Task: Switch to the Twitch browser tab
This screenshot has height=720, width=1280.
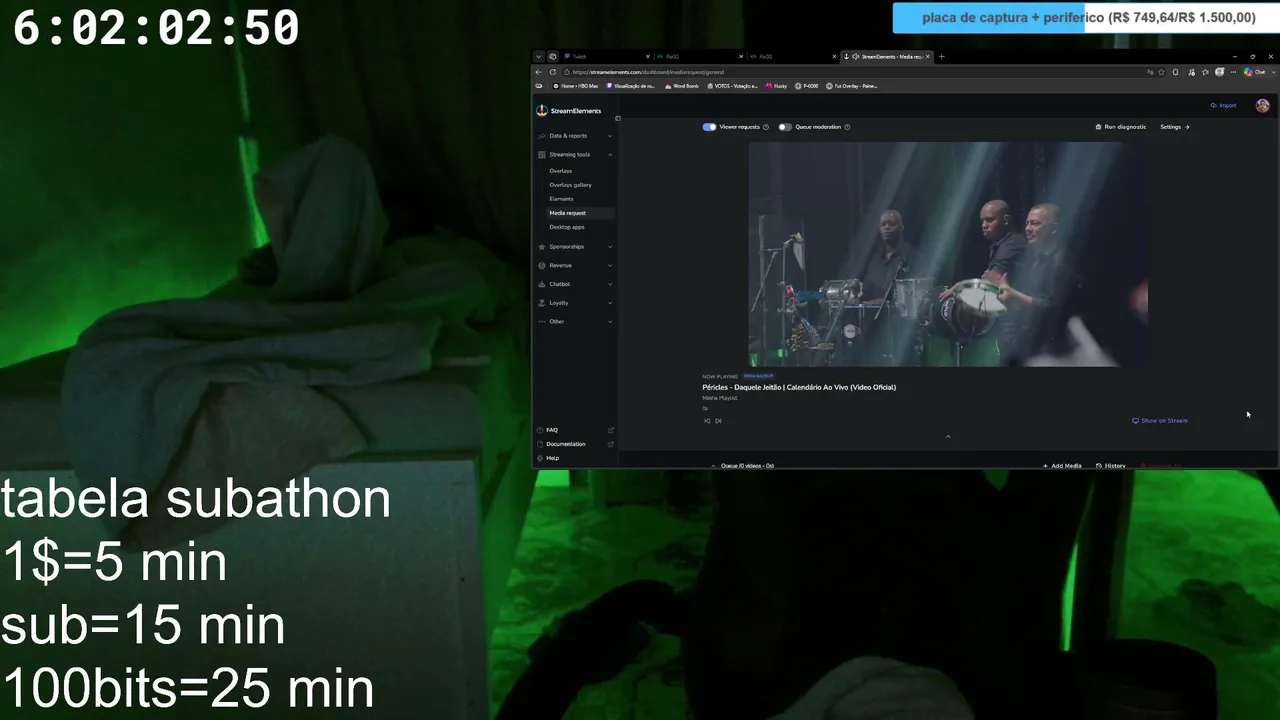Action: click(606, 57)
